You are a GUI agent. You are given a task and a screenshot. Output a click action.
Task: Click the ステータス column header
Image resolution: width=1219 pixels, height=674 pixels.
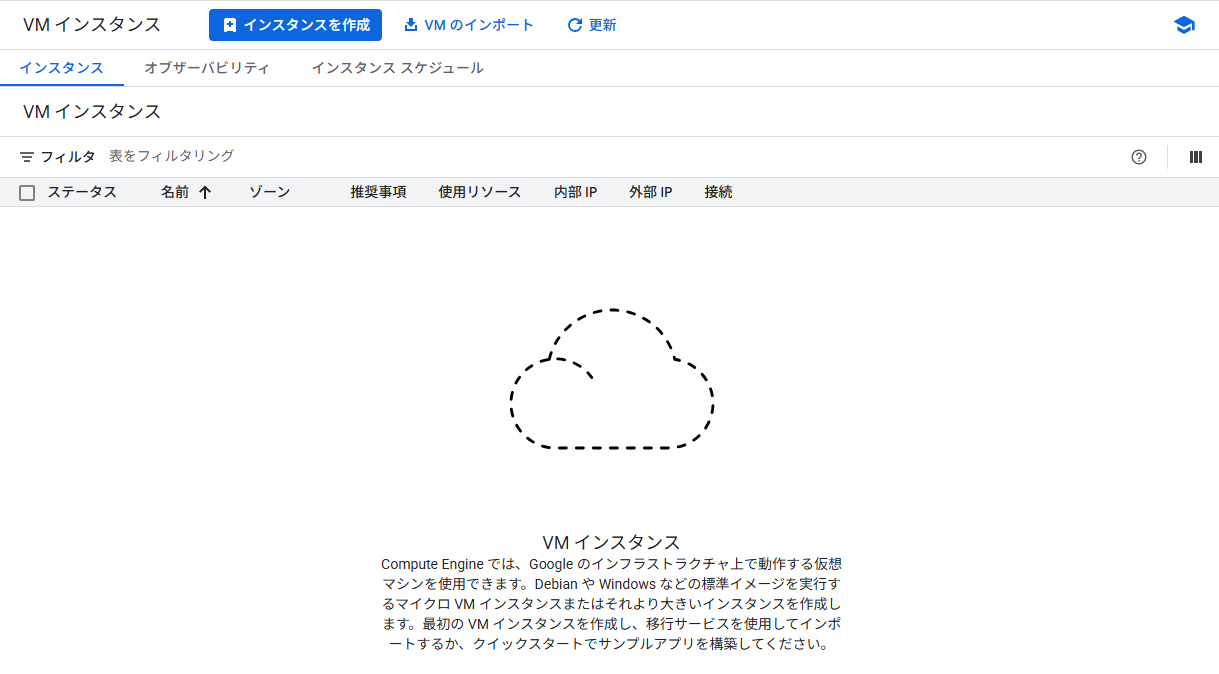tap(82, 192)
